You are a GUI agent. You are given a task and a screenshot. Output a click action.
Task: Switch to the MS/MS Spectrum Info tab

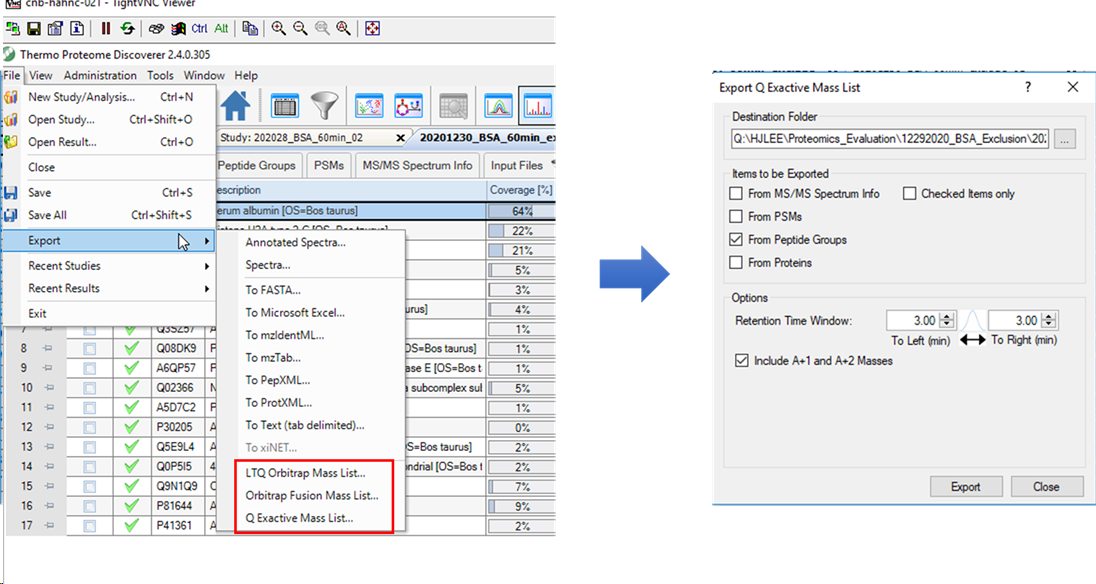(417, 166)
